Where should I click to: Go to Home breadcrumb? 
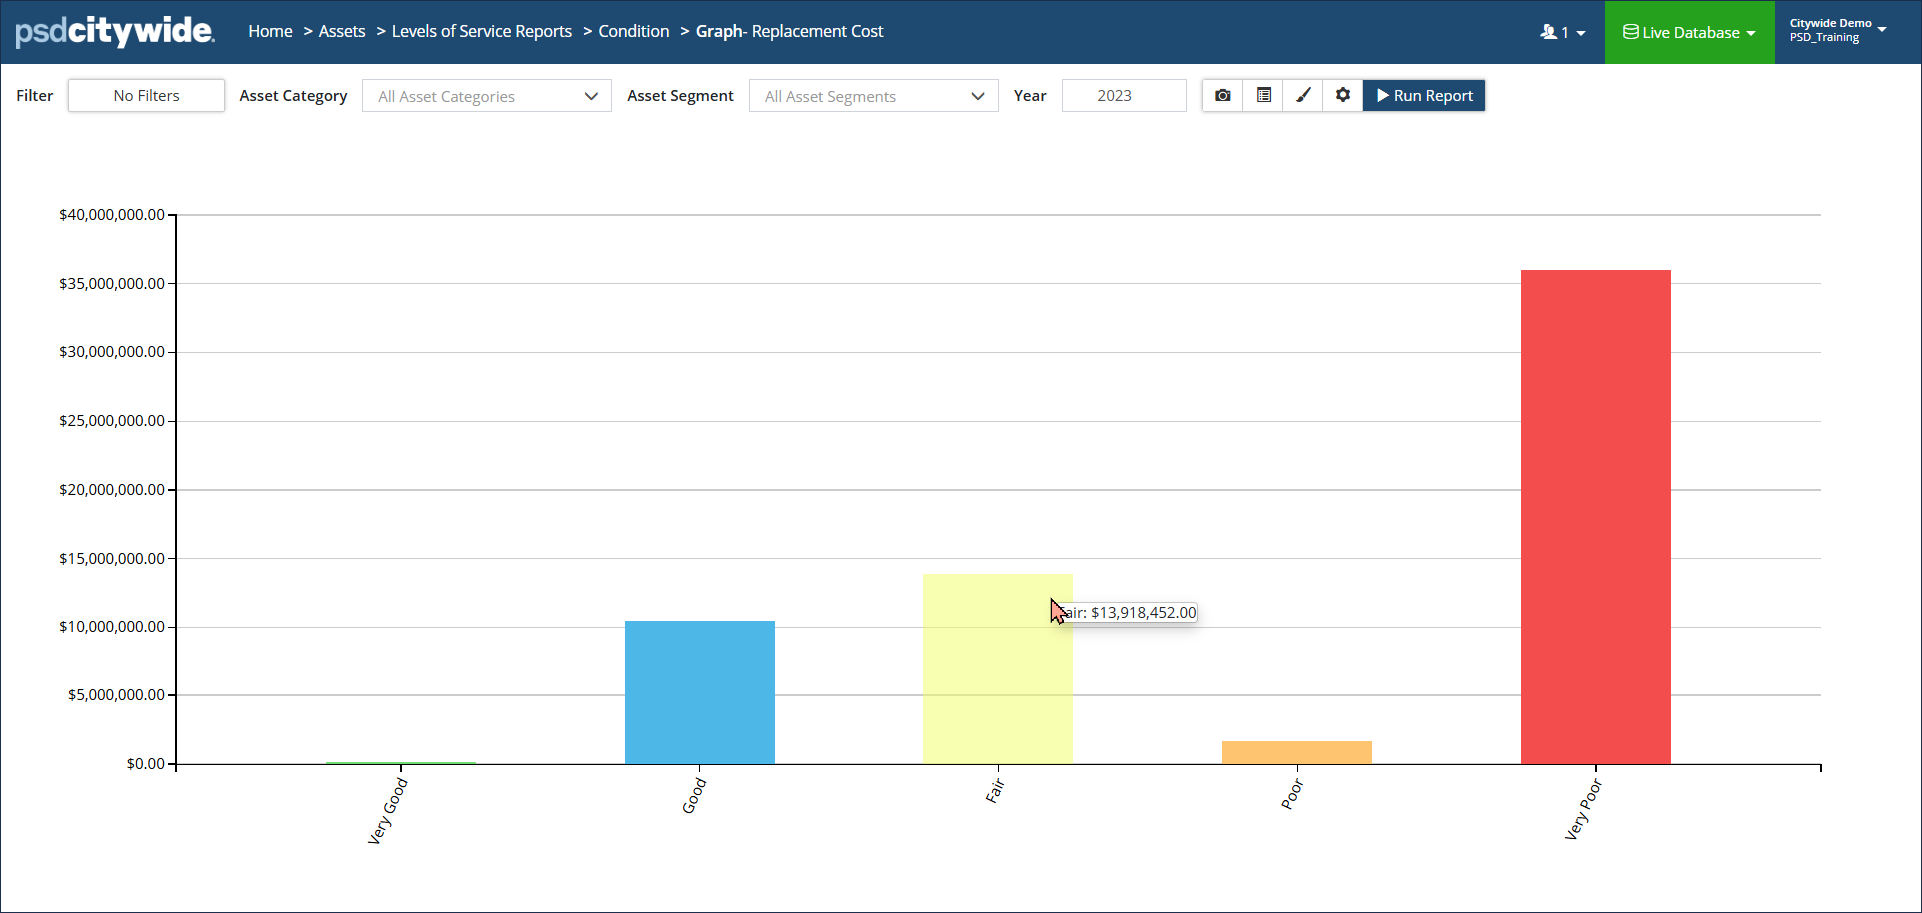tap(270, 32)
